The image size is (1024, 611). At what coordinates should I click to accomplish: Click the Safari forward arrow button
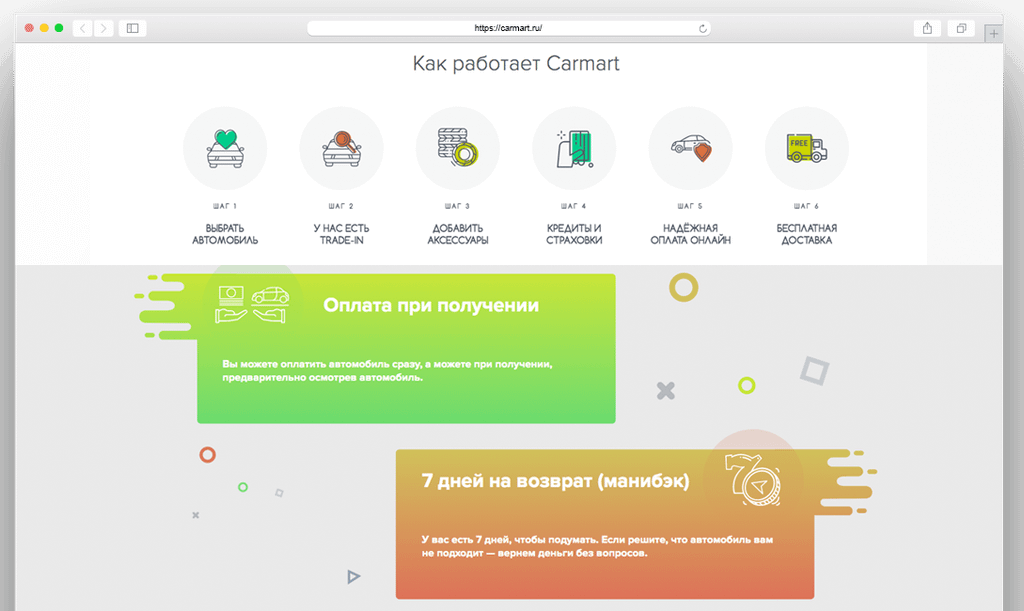103,28
